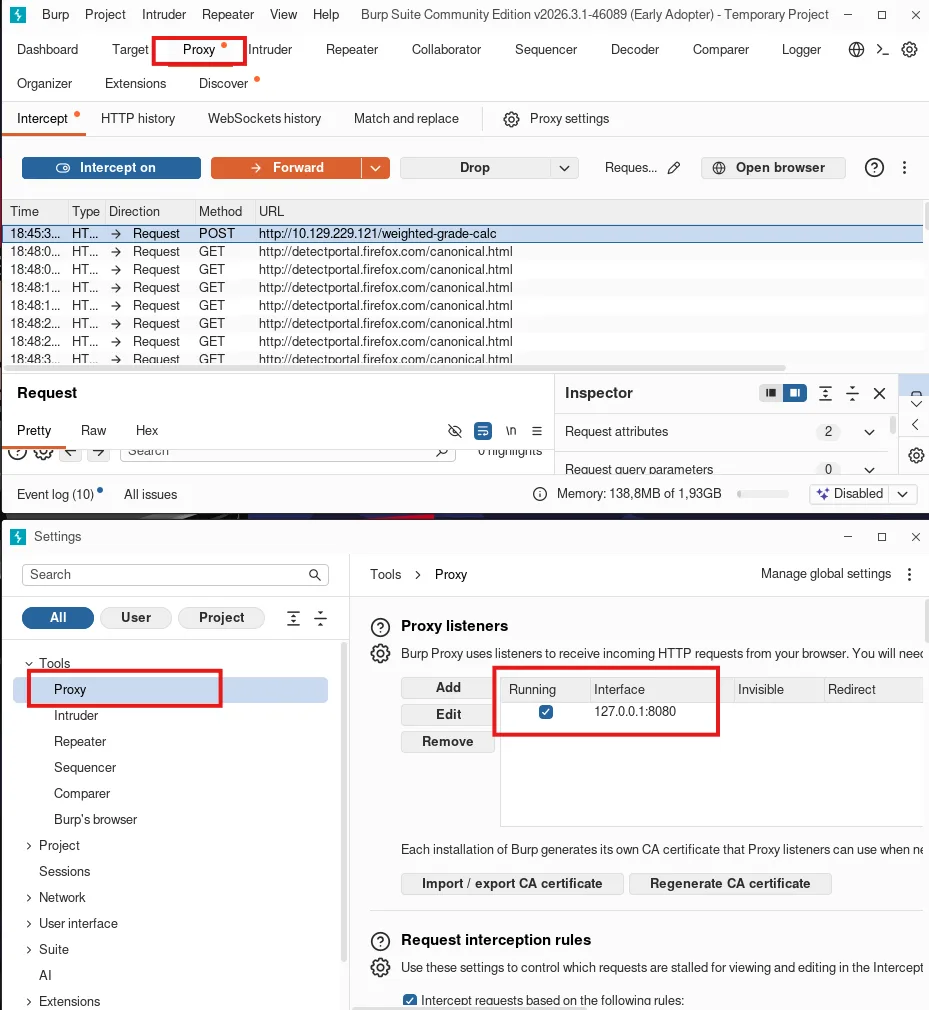This screenshot has height=1010, width=929.
Task: Expand all settings tree icon
Action: pos(293,618)
